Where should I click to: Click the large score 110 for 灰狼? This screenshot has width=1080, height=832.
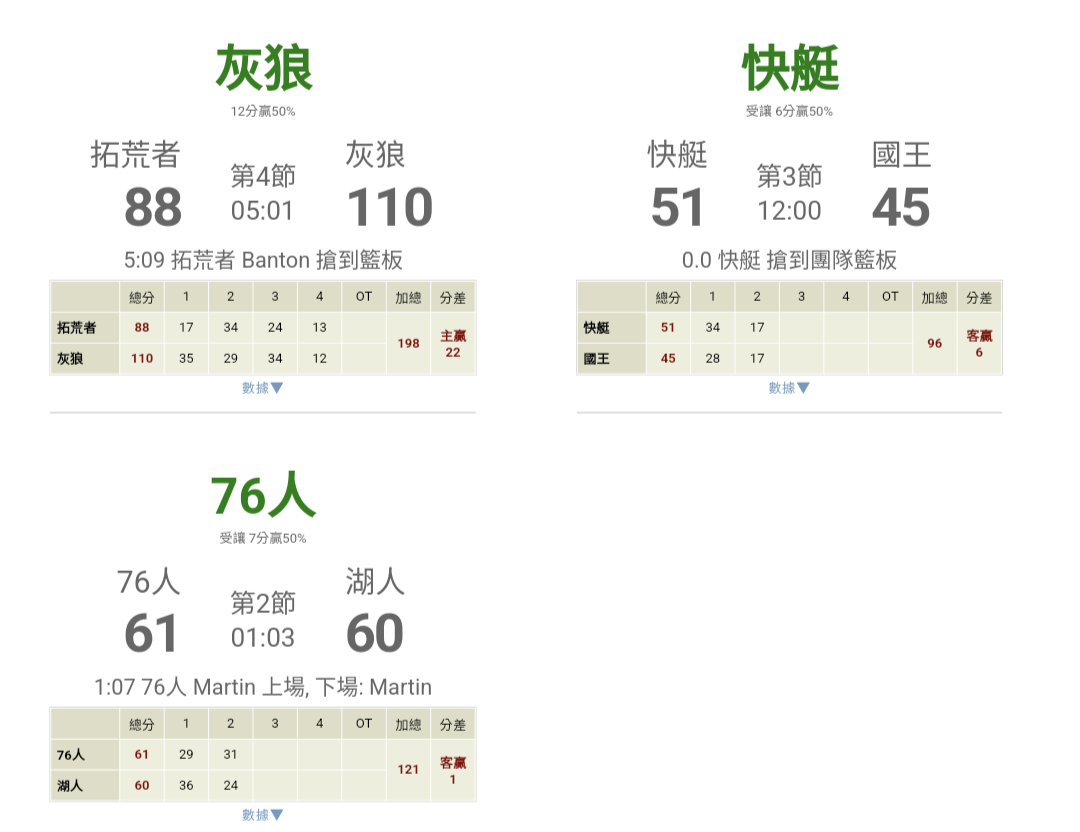tap(390, 207)
